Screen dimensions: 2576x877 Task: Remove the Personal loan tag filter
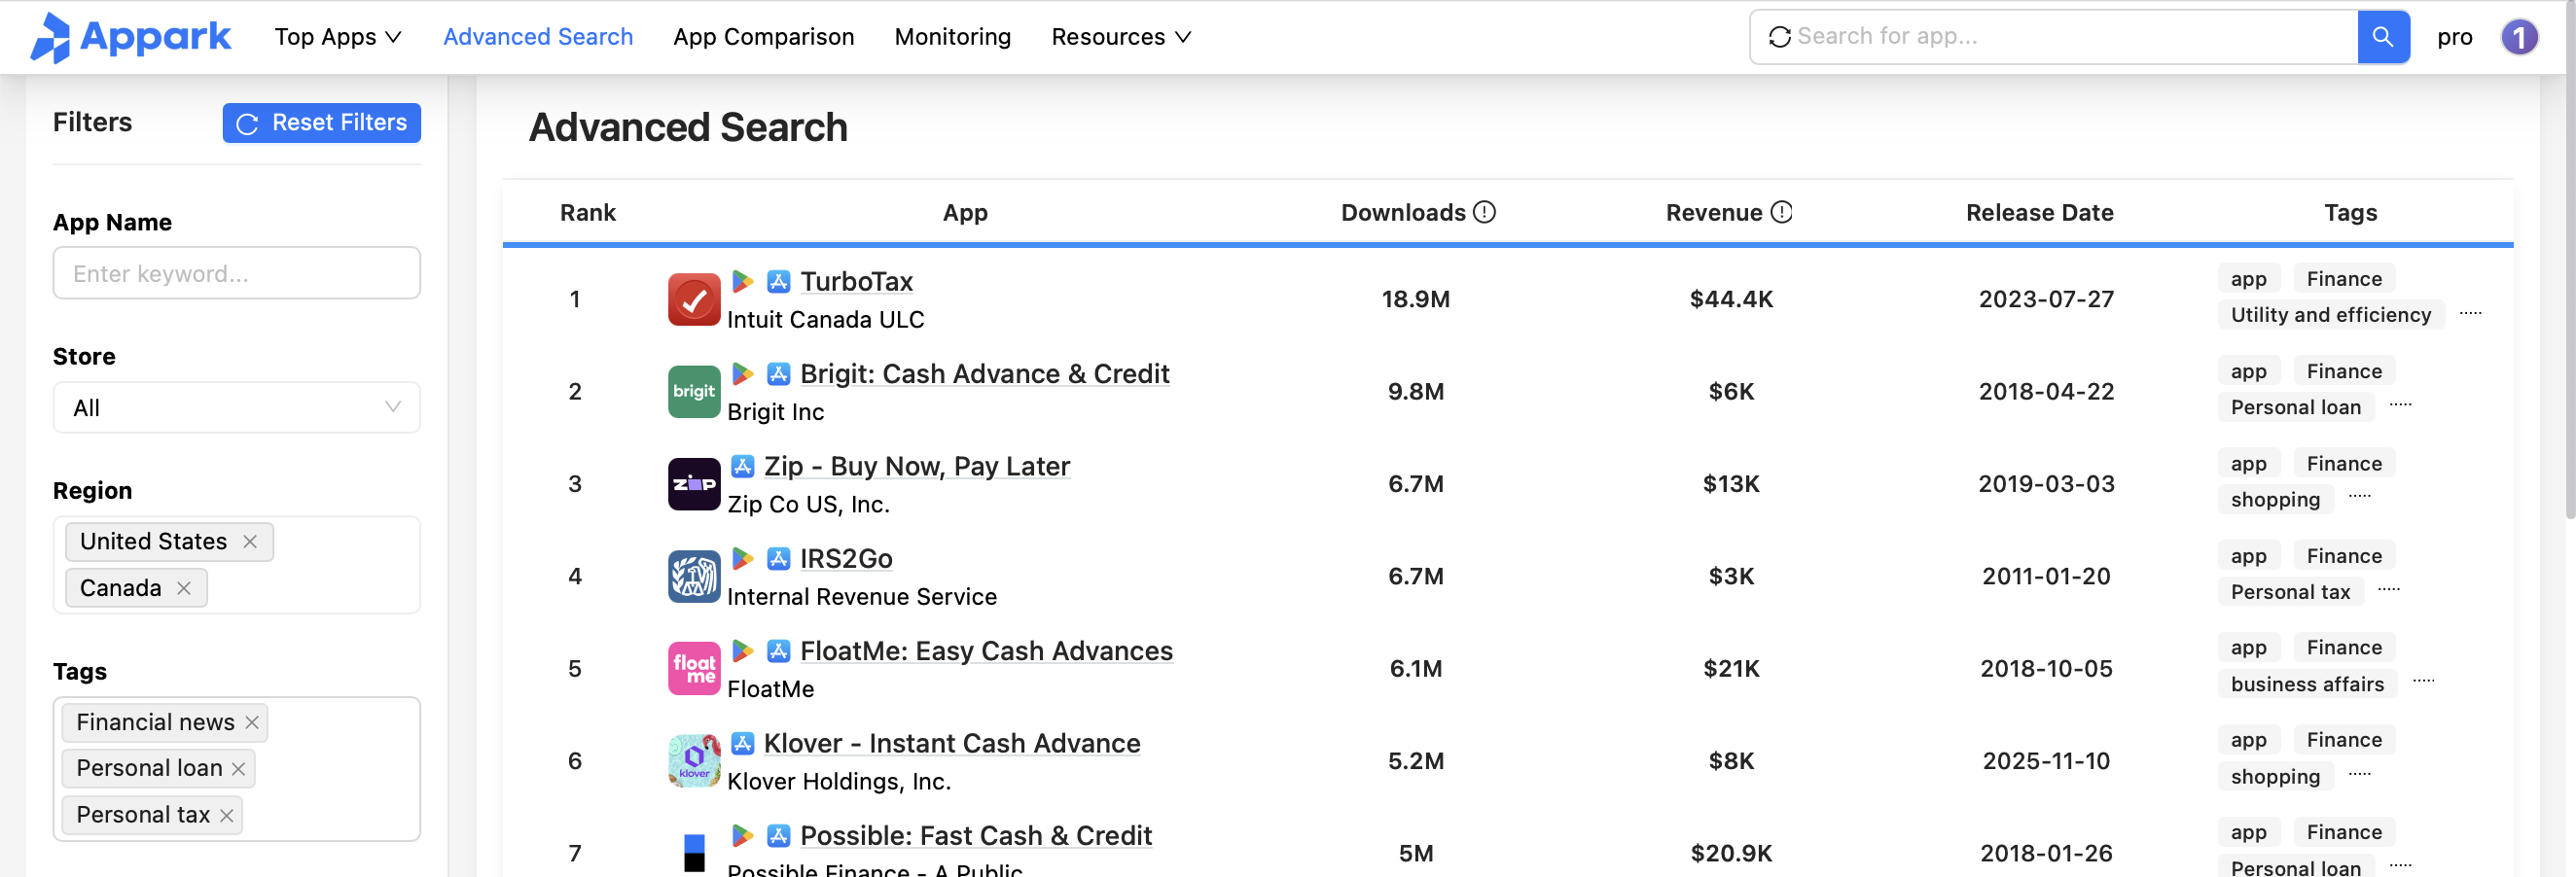click(239, 768)
